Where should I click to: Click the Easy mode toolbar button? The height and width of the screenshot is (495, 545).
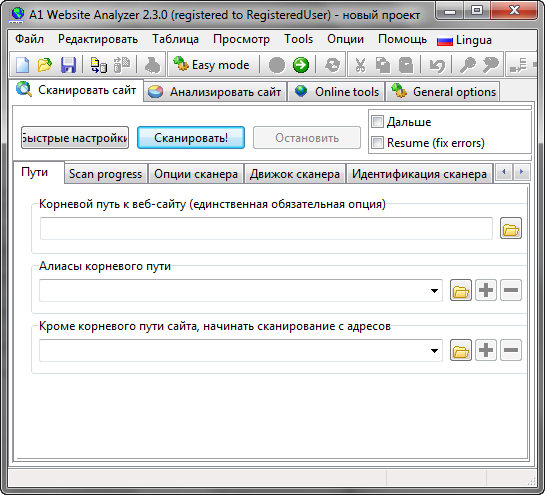point(213,65)
